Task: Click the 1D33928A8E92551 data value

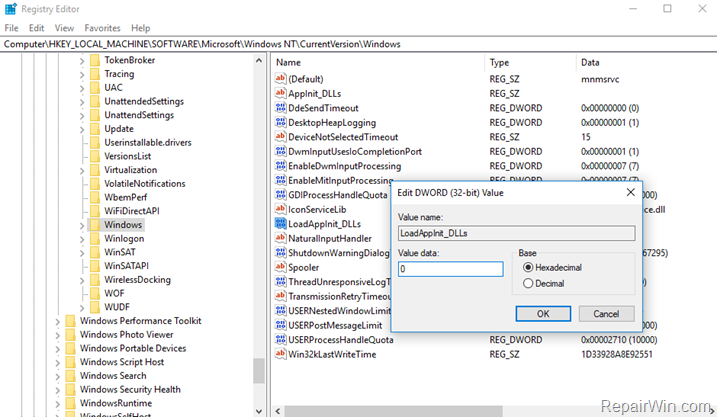Action: tap(616, 354)
